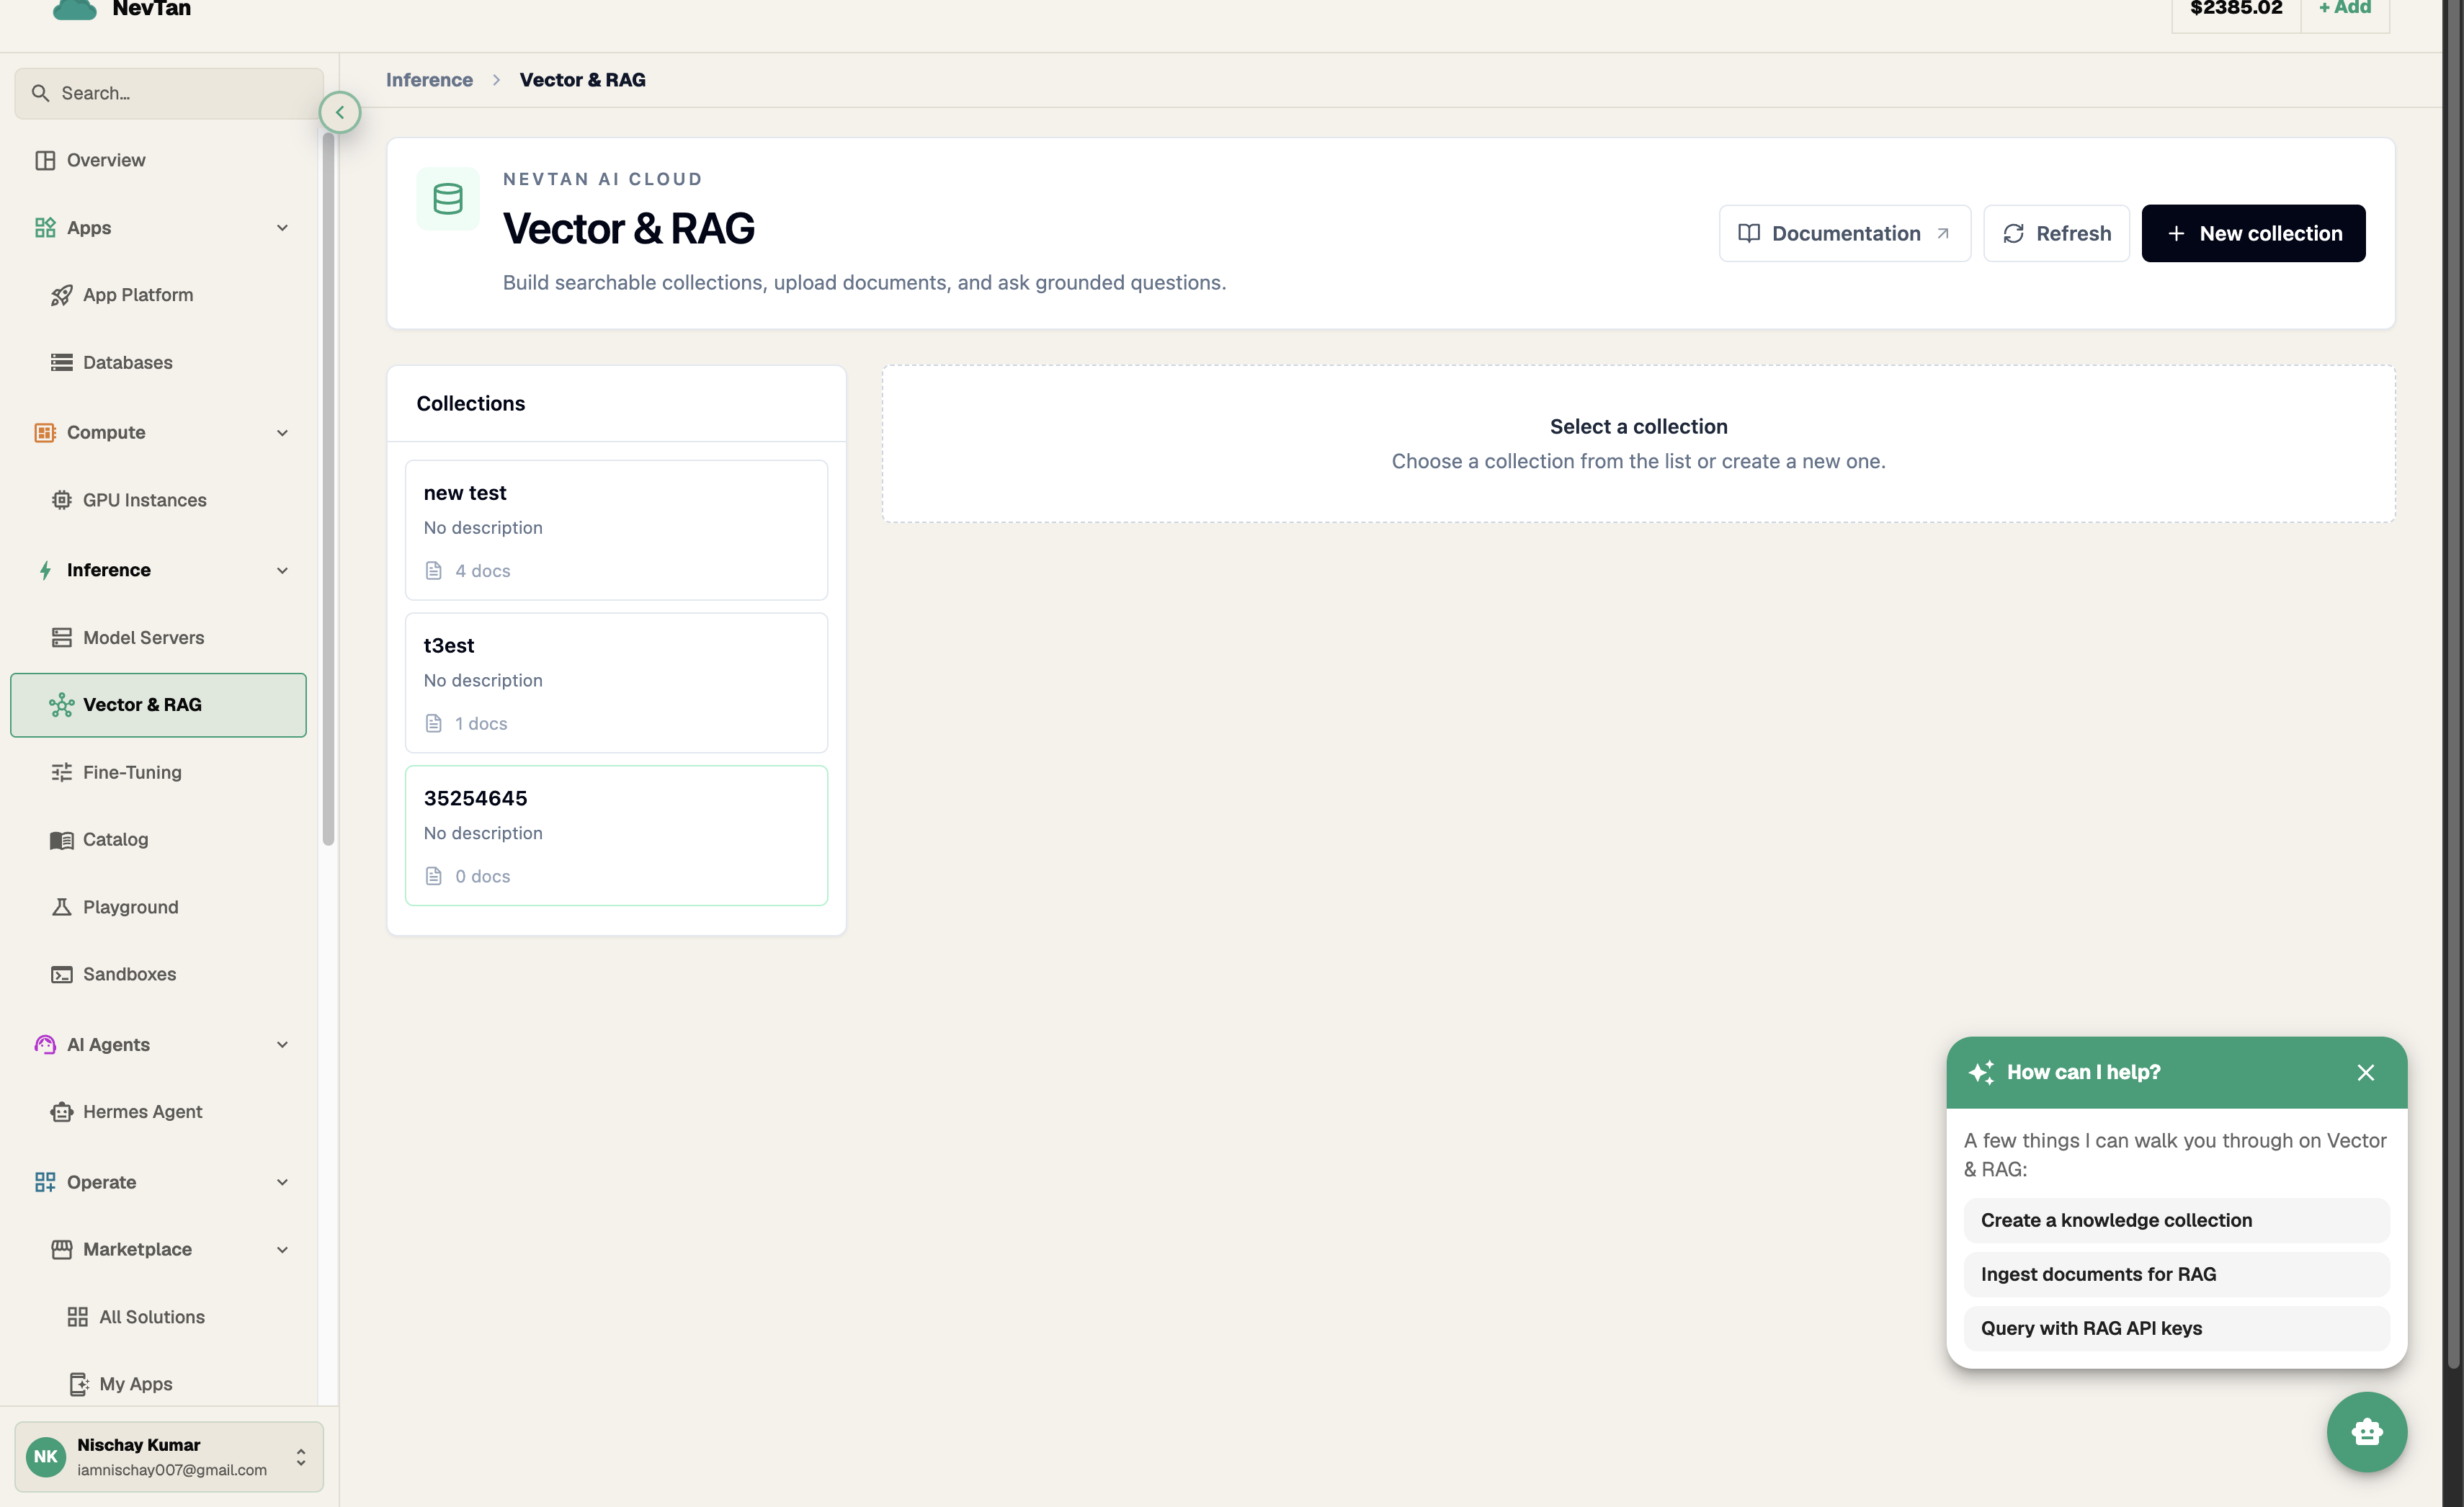
Task: Click the GPU Instances chip icon
Action: (61, 500)
